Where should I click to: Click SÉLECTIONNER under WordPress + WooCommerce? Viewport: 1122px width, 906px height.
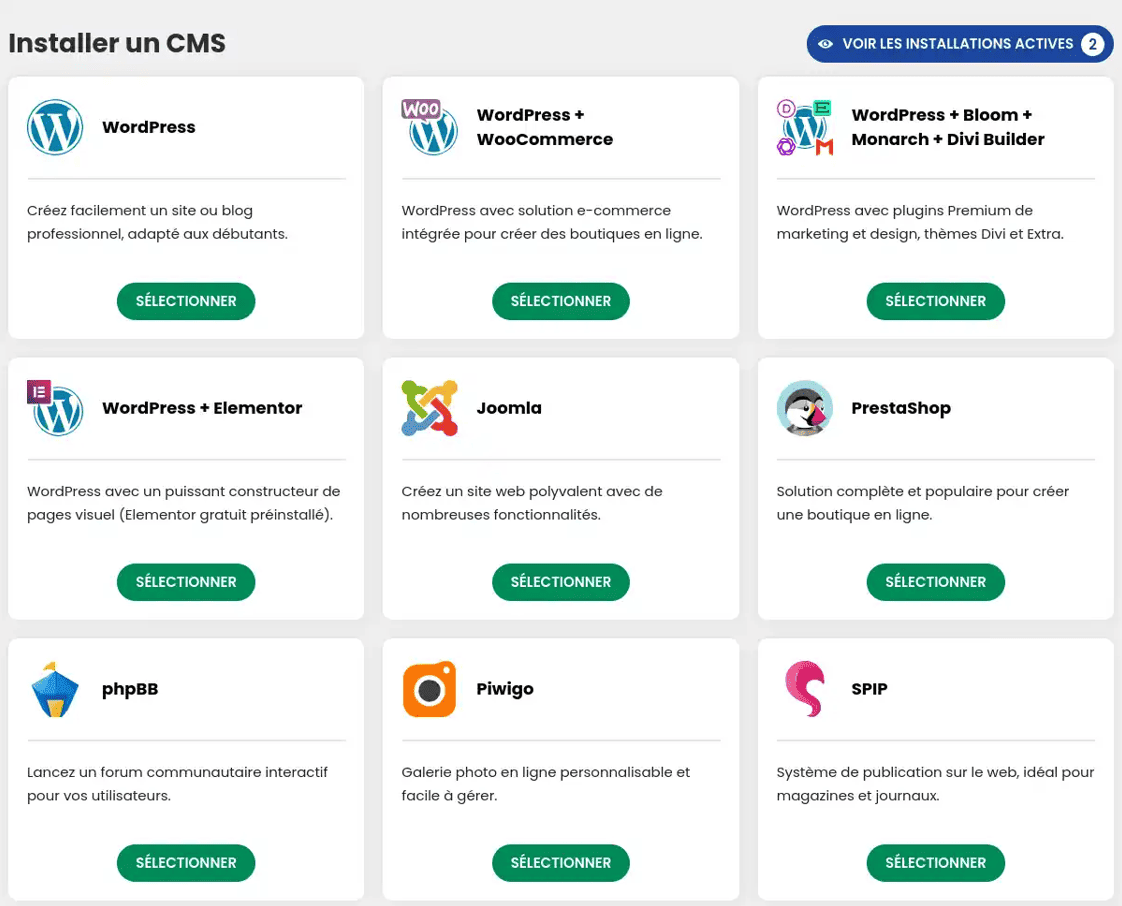(560, 301)
